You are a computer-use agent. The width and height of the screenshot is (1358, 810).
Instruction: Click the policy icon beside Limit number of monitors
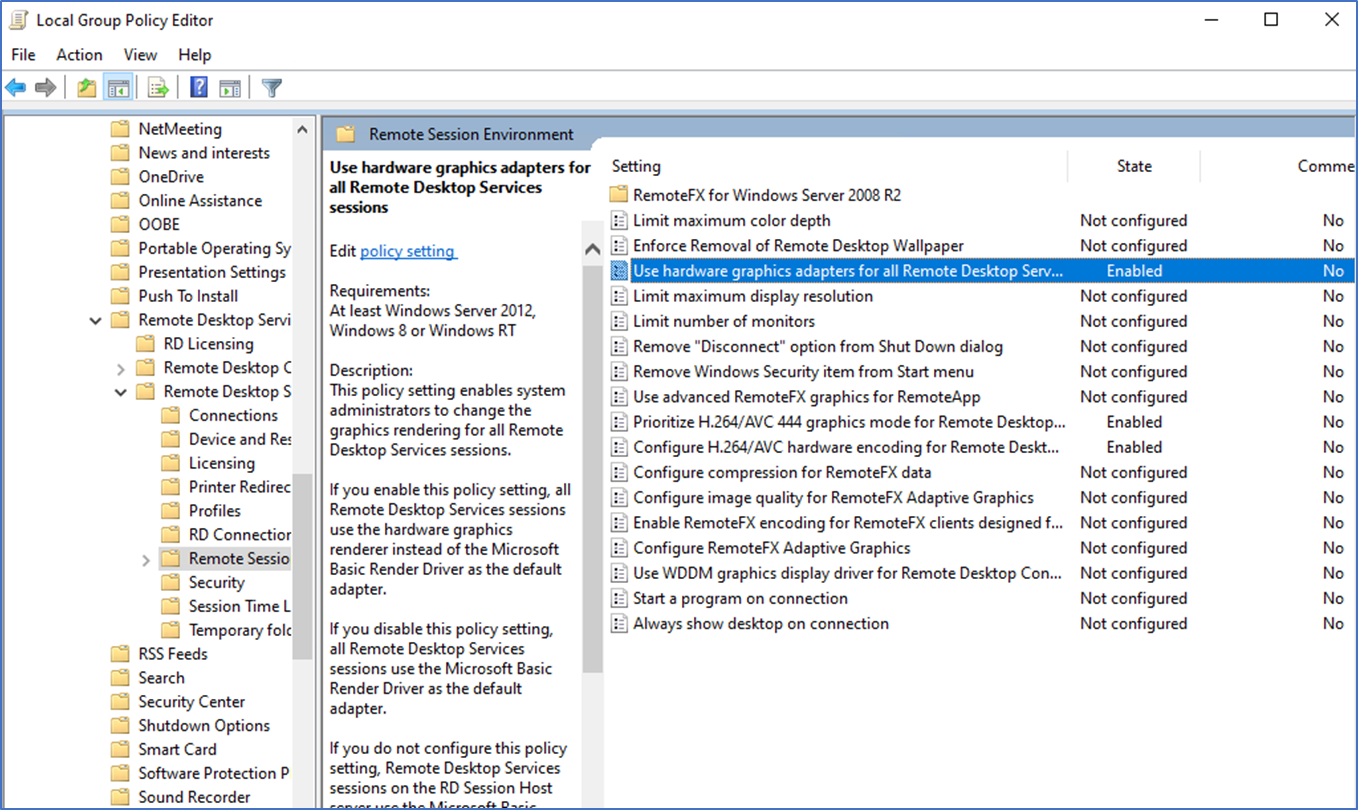pos(620,322)
